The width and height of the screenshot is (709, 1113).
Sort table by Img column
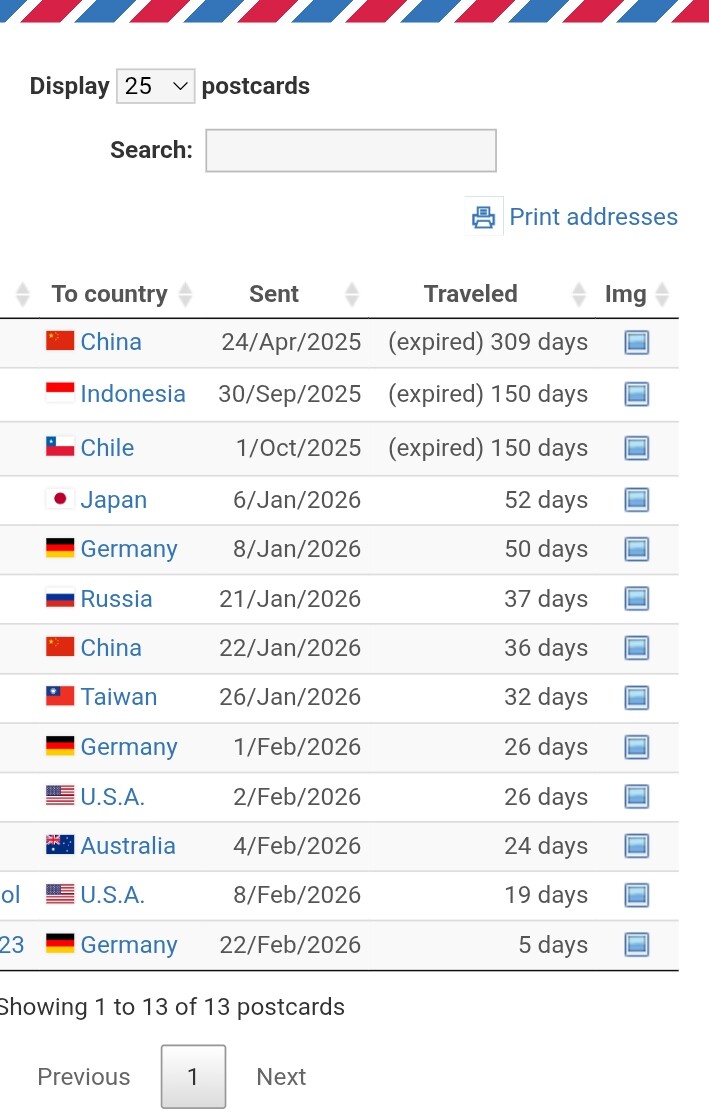[626, 294]
